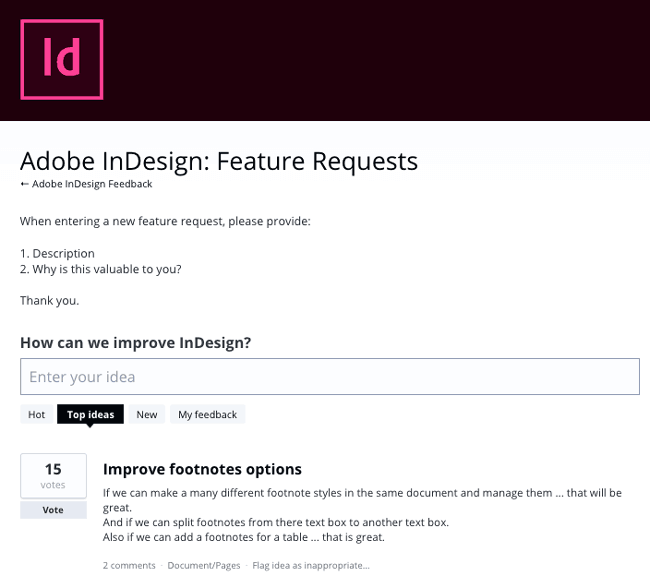Click the Adobe InDesign Id logo

click(x=62, y=59)
